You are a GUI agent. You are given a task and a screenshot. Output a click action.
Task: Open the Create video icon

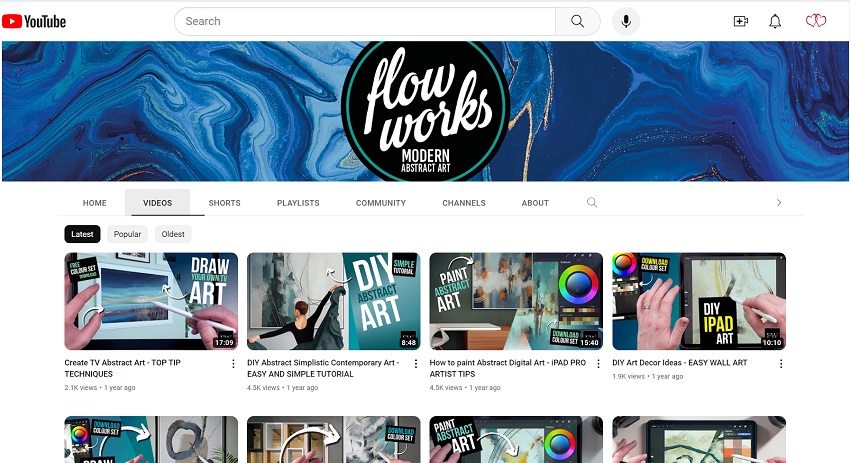coord(741,21)
